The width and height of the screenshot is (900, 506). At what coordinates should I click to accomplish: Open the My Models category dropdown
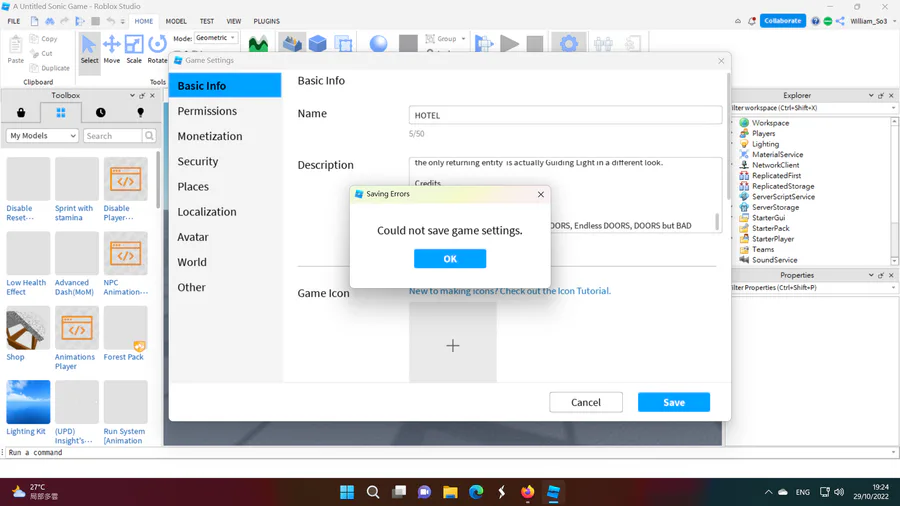42,136
